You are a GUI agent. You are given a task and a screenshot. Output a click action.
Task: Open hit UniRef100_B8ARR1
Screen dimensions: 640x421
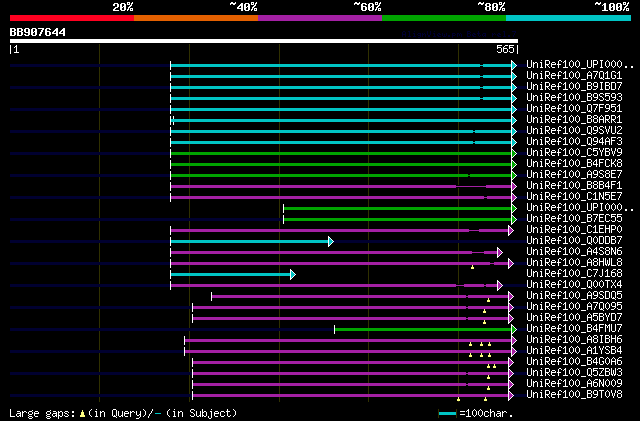(x=574, y=120)
